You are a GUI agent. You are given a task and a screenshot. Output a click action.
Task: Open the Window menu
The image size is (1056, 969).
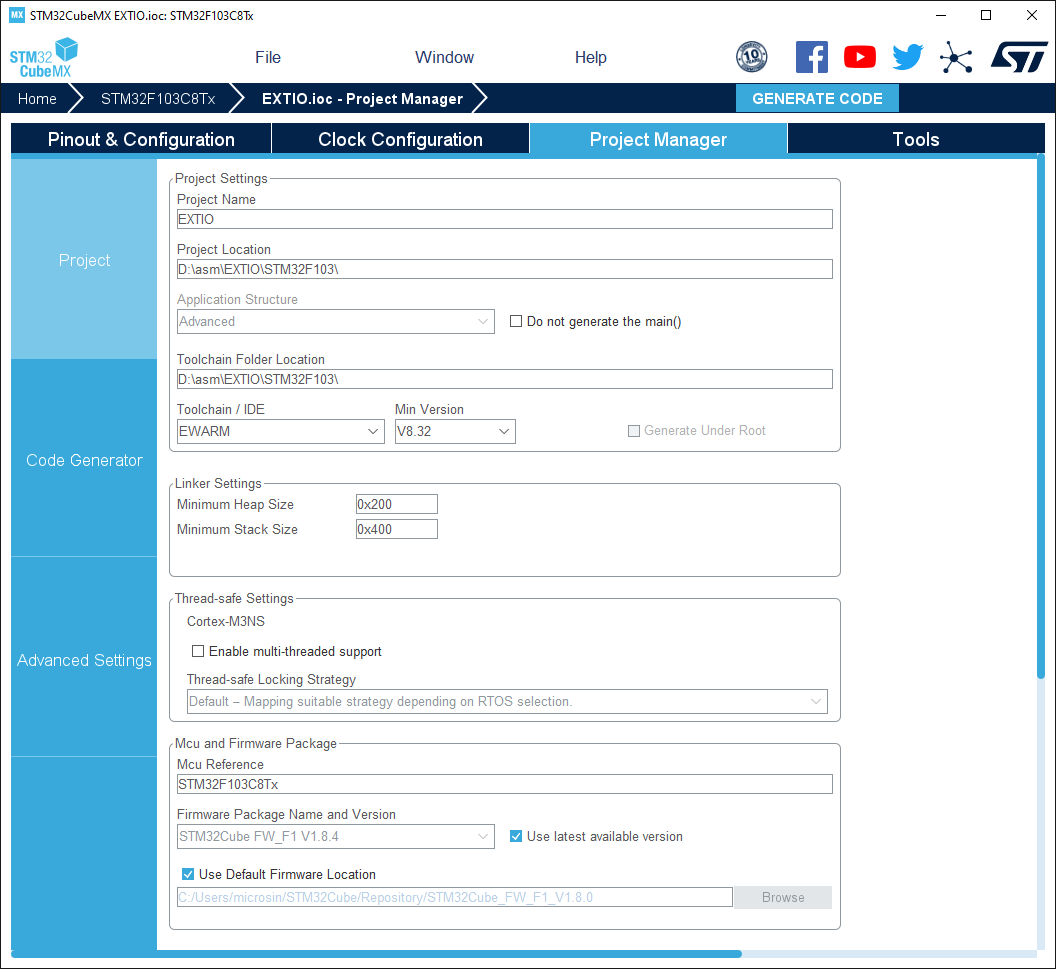coord(444,57)
